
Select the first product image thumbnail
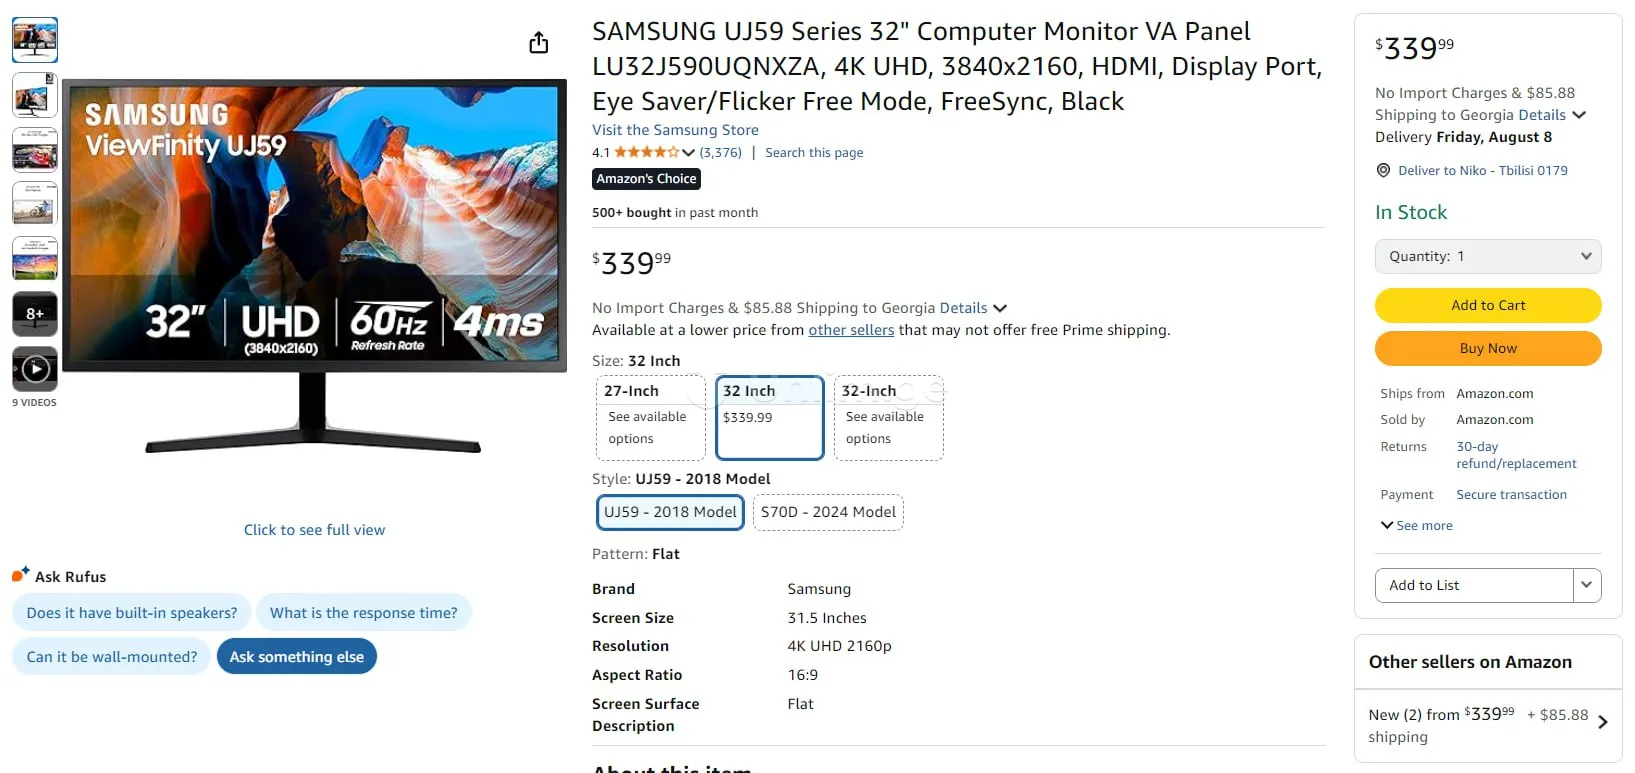[x=35, y=40]
